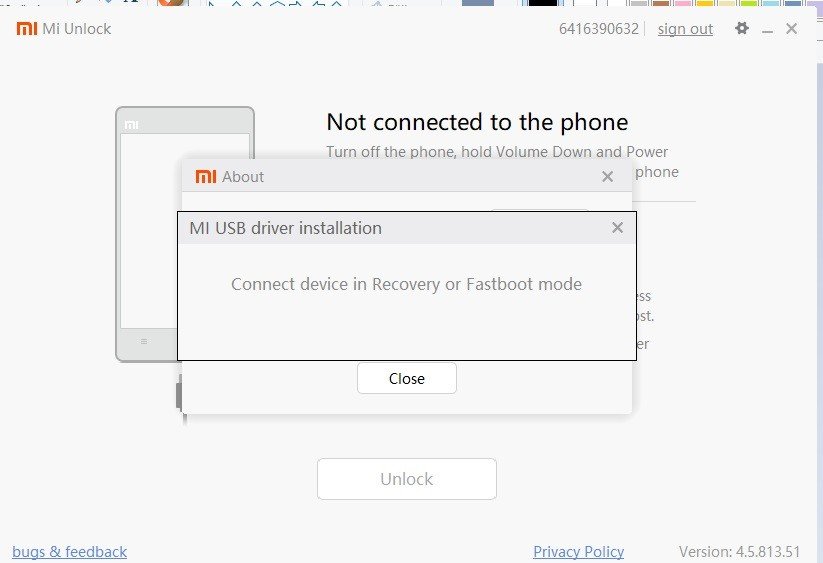This screenshot has width=823, height=563.
Task: Minimize the Mi Unlock window
Action: [767, 31]
